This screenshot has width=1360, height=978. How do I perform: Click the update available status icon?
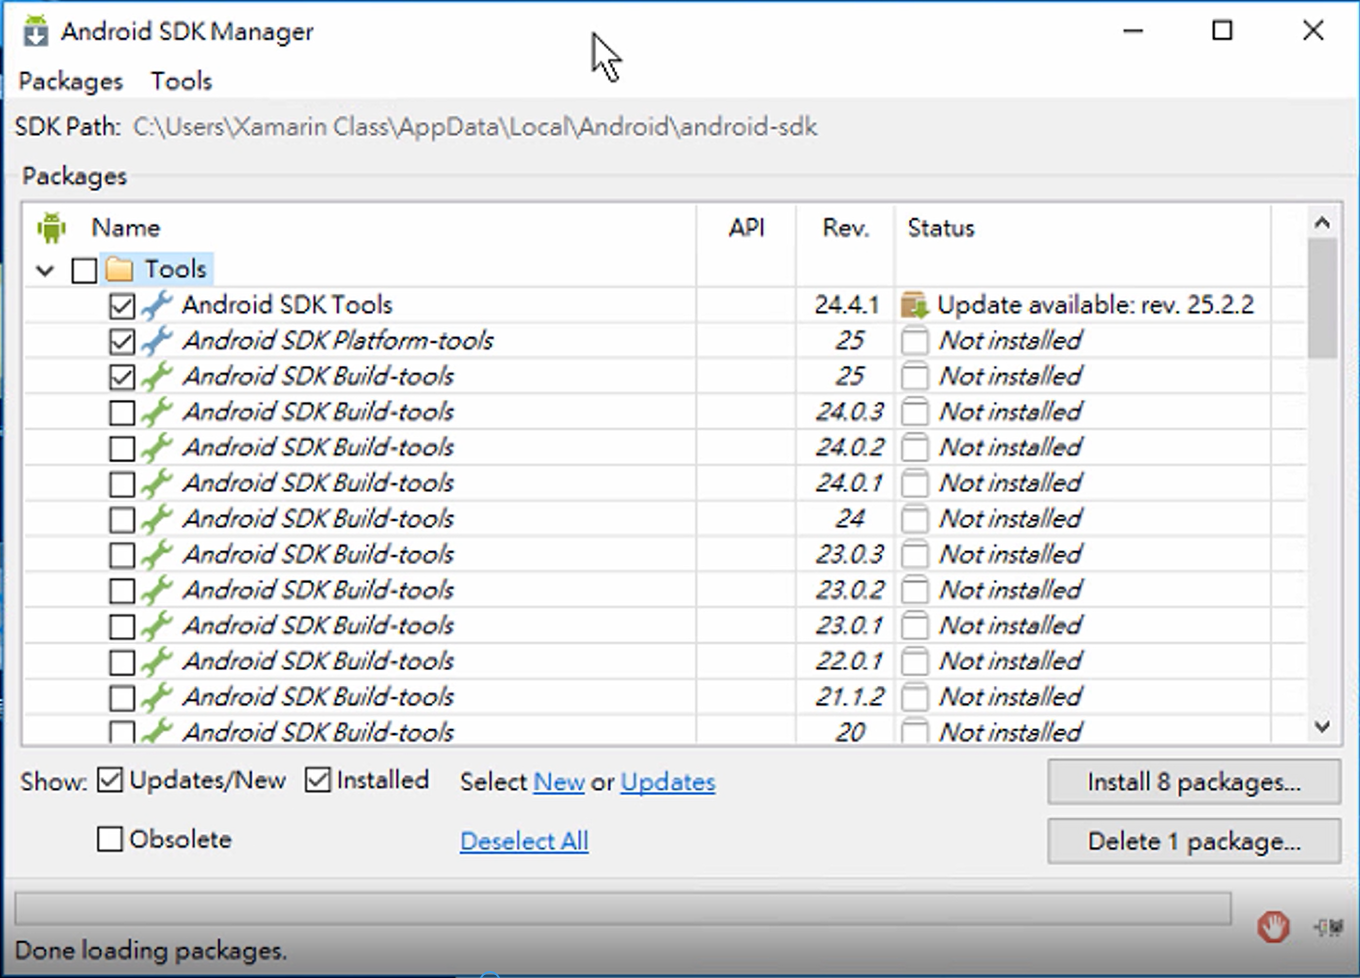point(914,305)
